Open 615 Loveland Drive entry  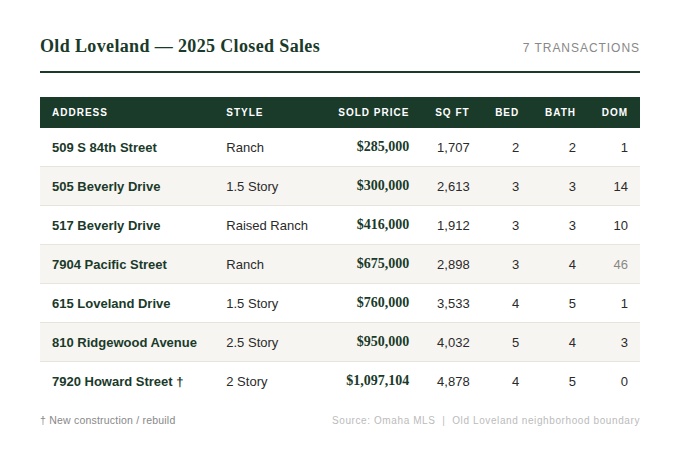111,304
